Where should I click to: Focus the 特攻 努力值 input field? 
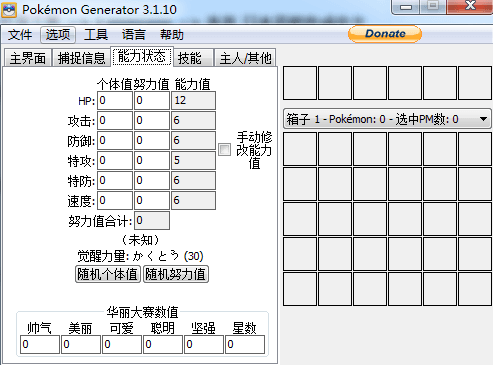tap(152, 160)
